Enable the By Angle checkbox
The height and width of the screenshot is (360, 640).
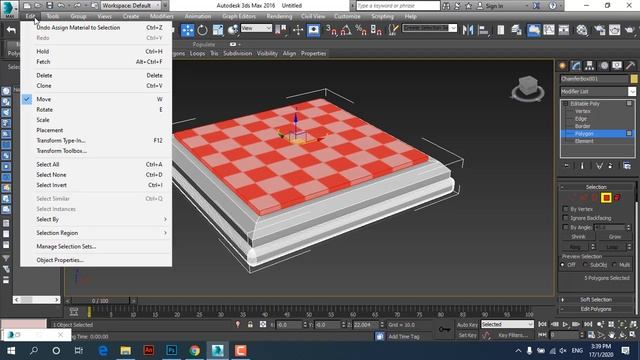pos(565,227)
